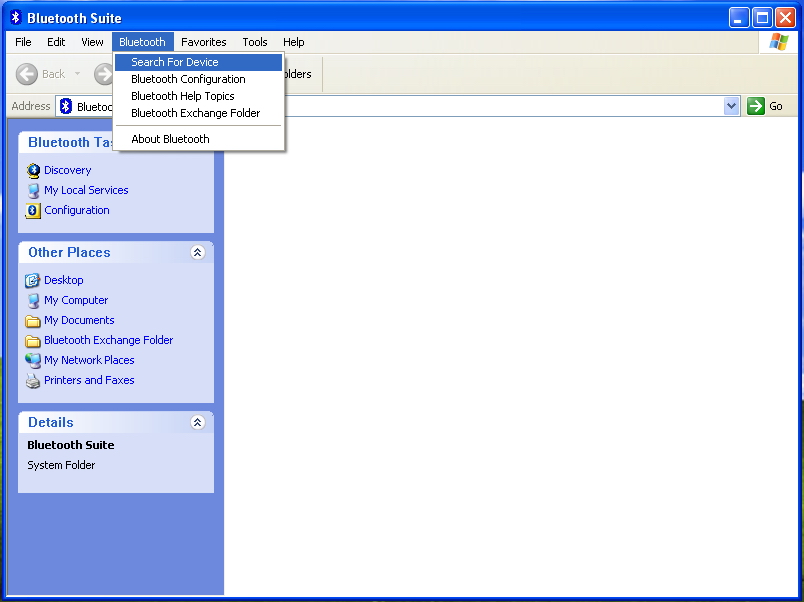Choose Bluetooth Configuration from the menu

[198, 79]
